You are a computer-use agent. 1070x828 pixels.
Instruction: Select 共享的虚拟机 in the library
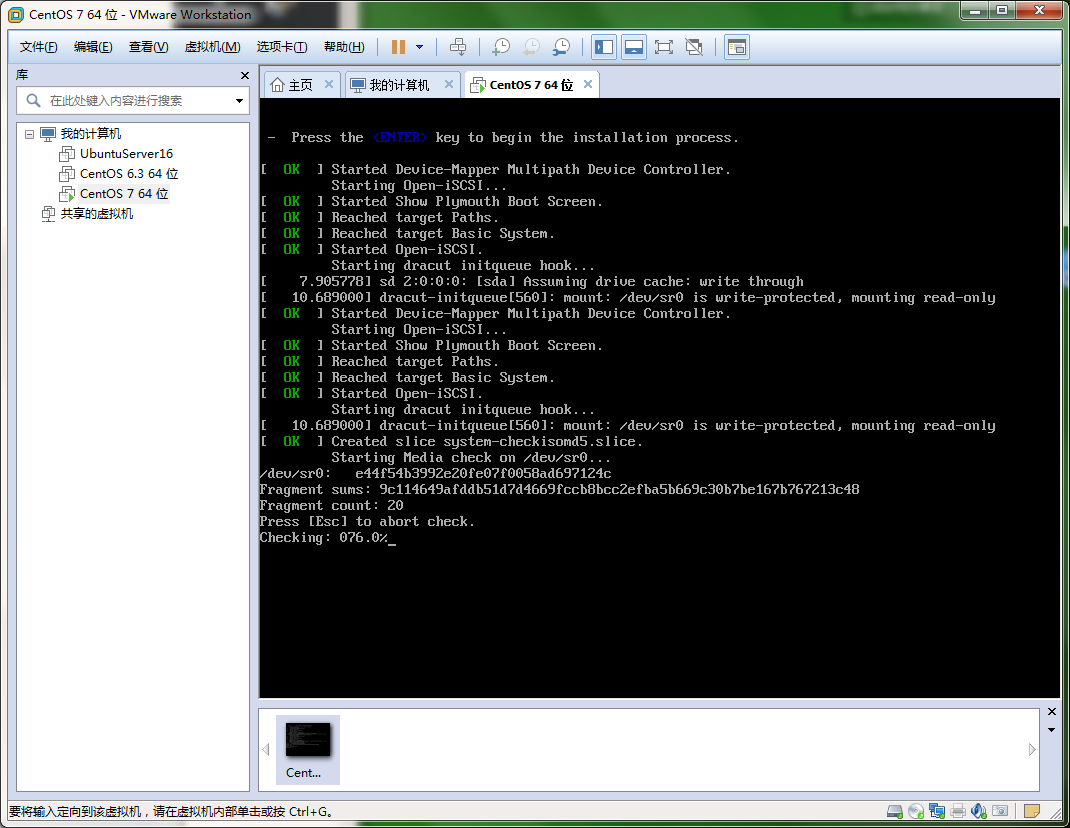click(97, 214)
